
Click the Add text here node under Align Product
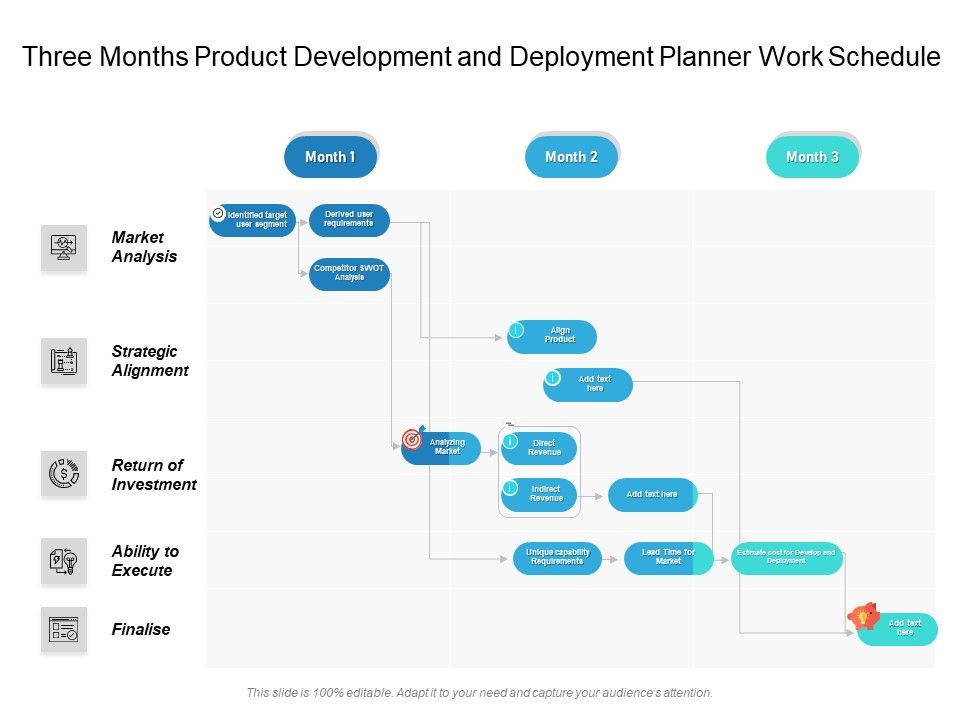coord(588,384)
